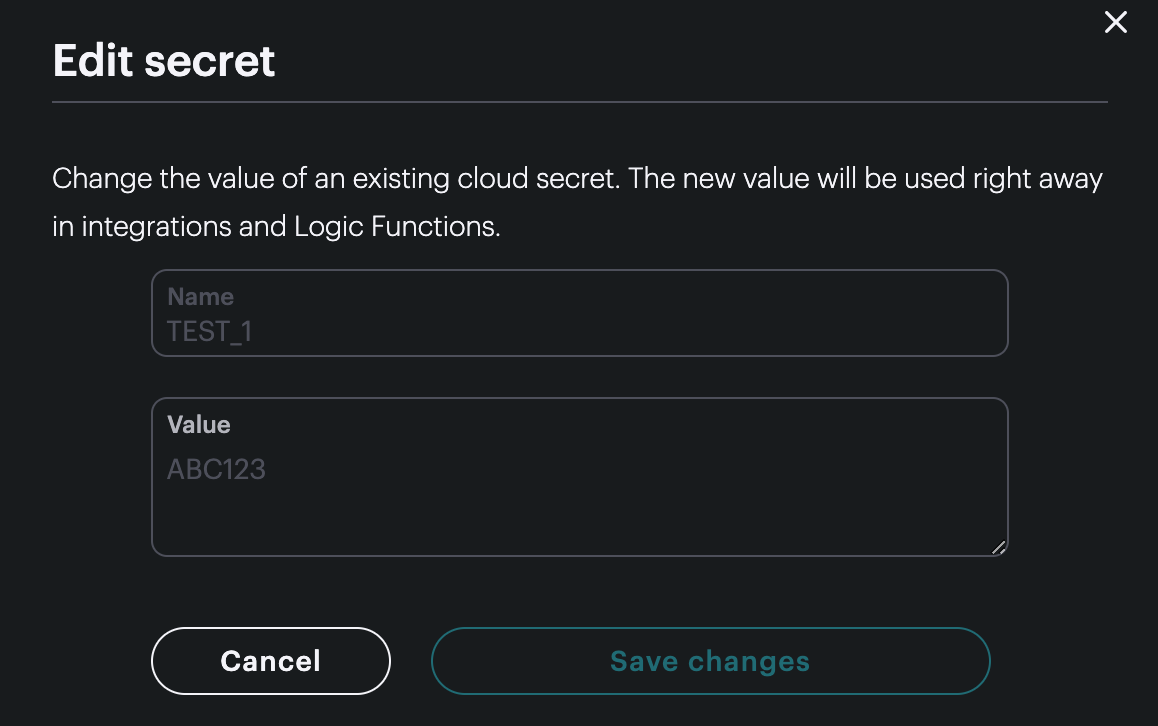Click the horizontal divider below the heading
This screenshot has height=726, width=1158.
(x=580, y=102)
